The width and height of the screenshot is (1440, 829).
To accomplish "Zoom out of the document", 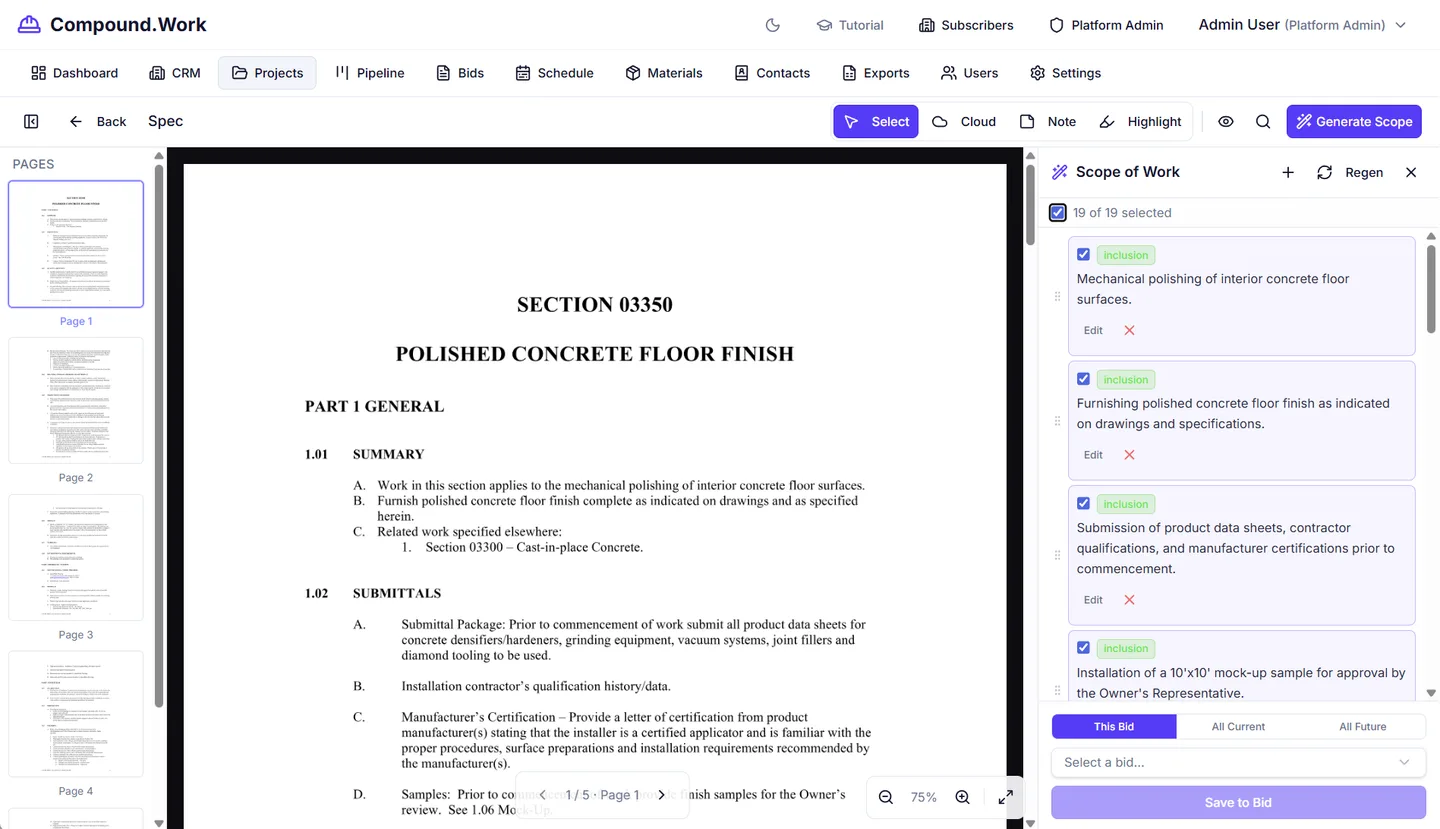I will coord(885,797).
